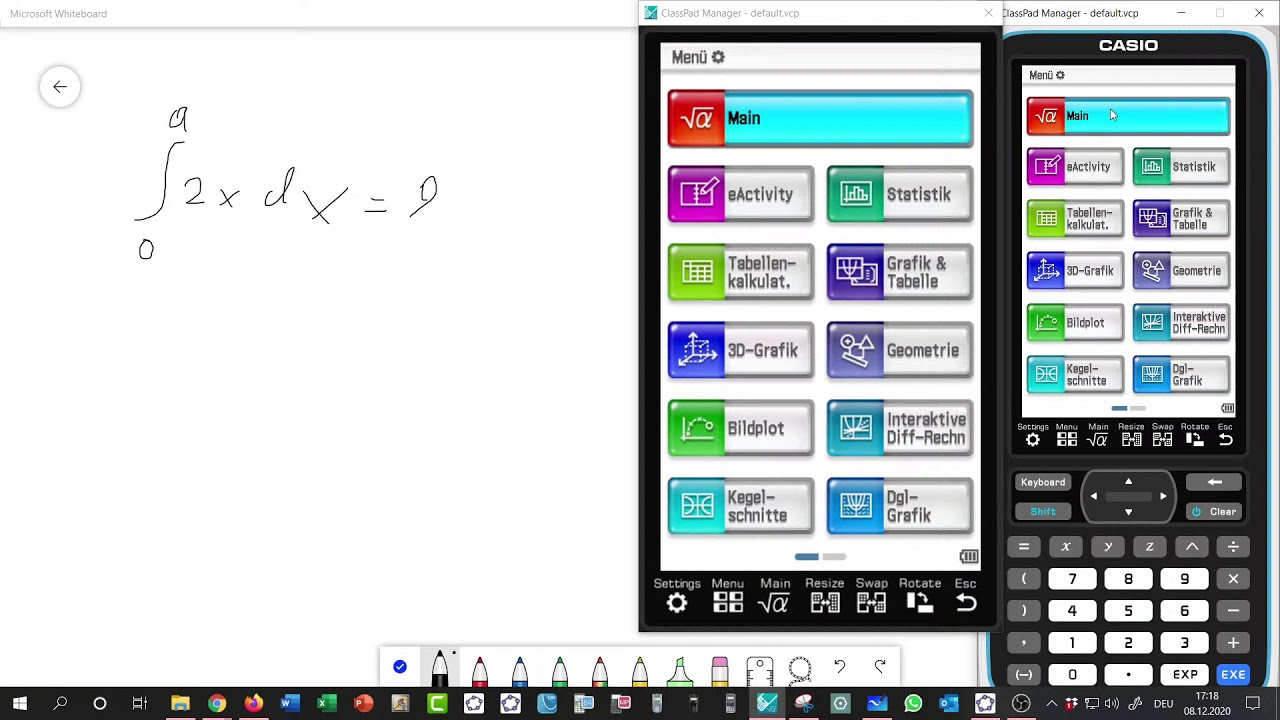The width and height of the screenshot is (1280, 720).
Task: Open Excel from taskbar
Action: click(x=326, y=704)
